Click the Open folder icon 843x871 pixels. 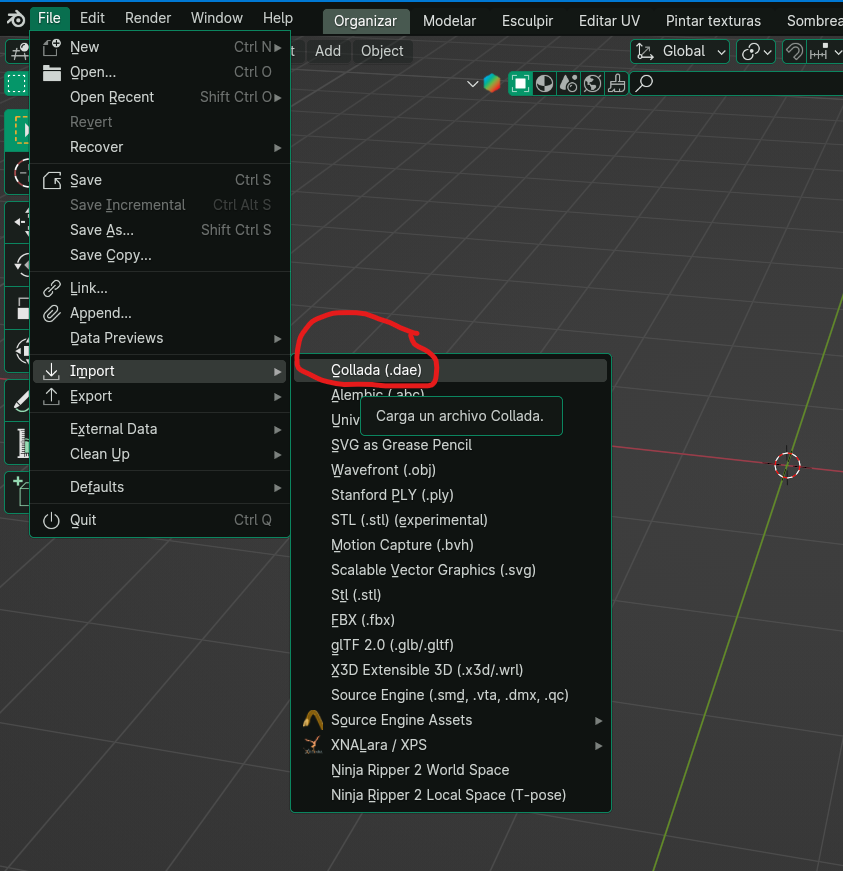52,73
